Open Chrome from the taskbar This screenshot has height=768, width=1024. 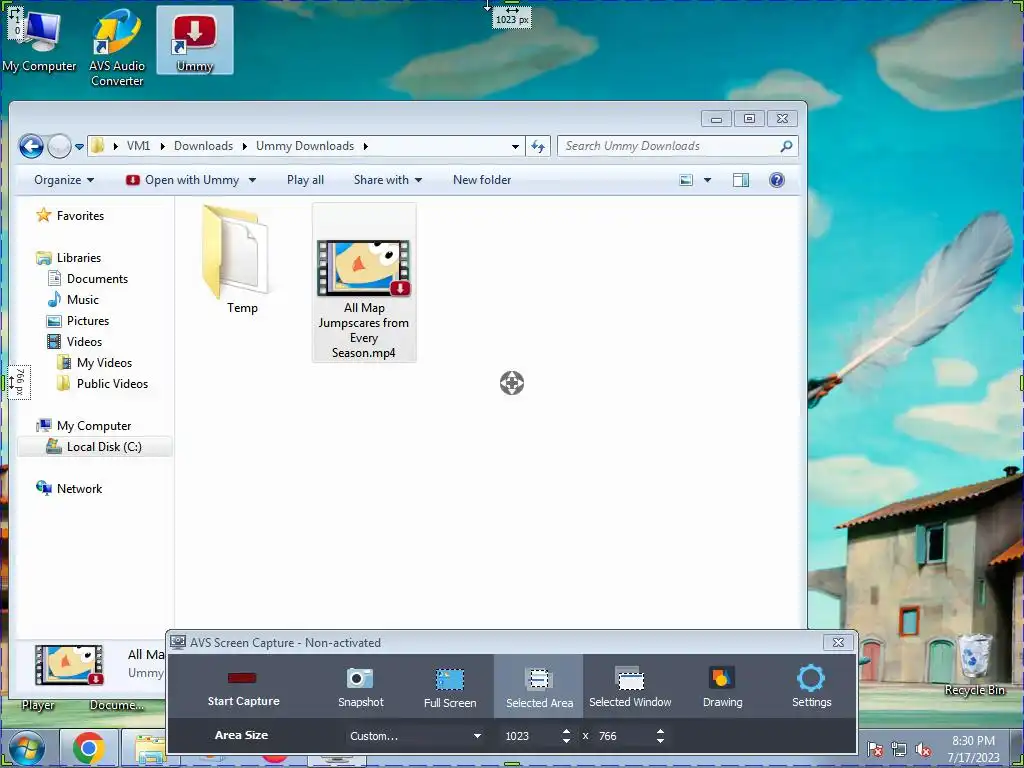pos(89,748)
